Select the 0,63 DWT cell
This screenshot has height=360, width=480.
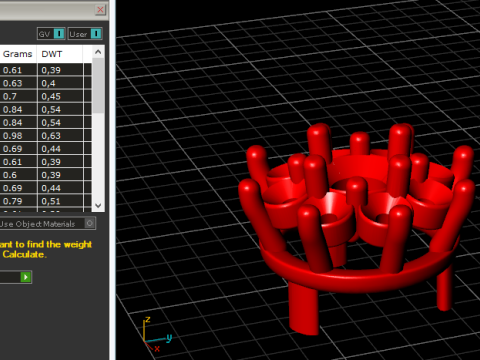pyautogui.click(x=60, y=136)
